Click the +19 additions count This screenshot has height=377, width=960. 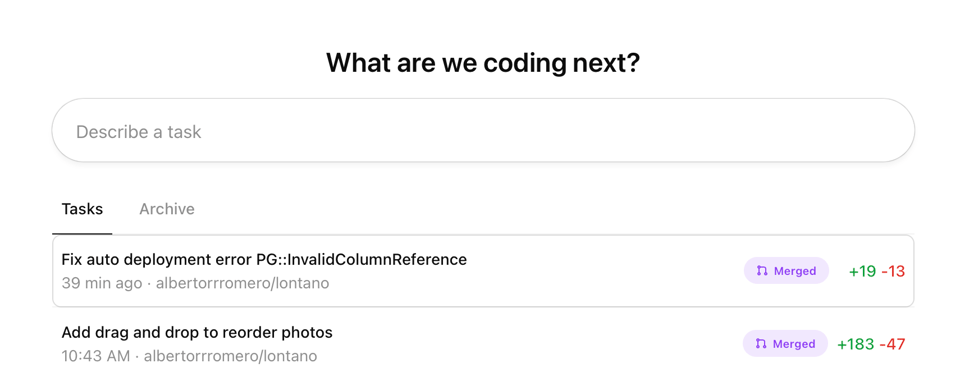coord(863,271)
